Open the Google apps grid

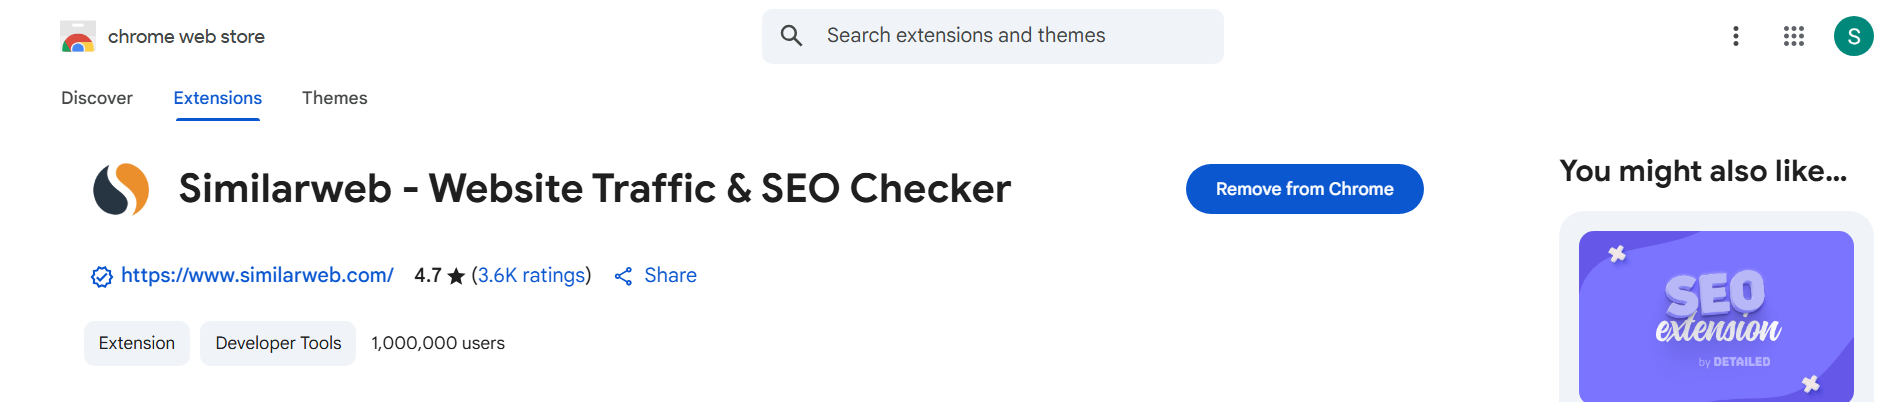[x=1794, y=36]
